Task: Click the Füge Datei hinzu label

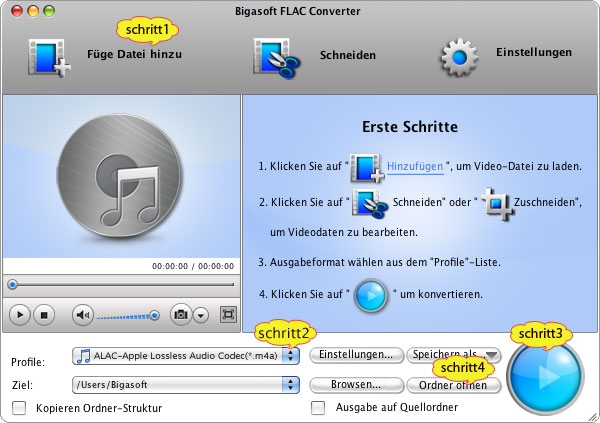Action: [134, 54]
